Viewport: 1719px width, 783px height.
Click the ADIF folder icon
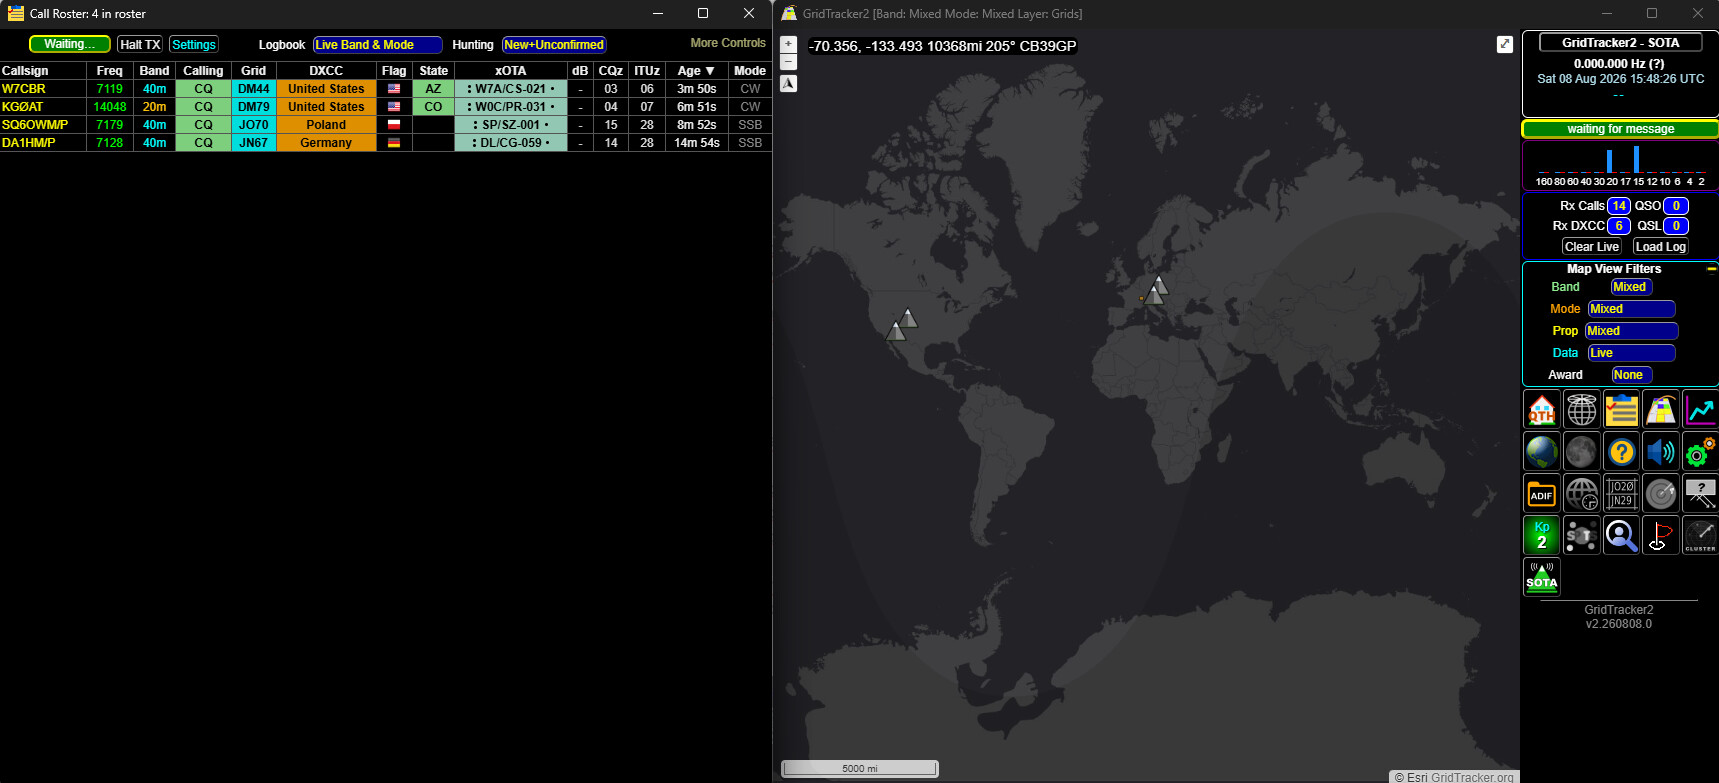1542,494
